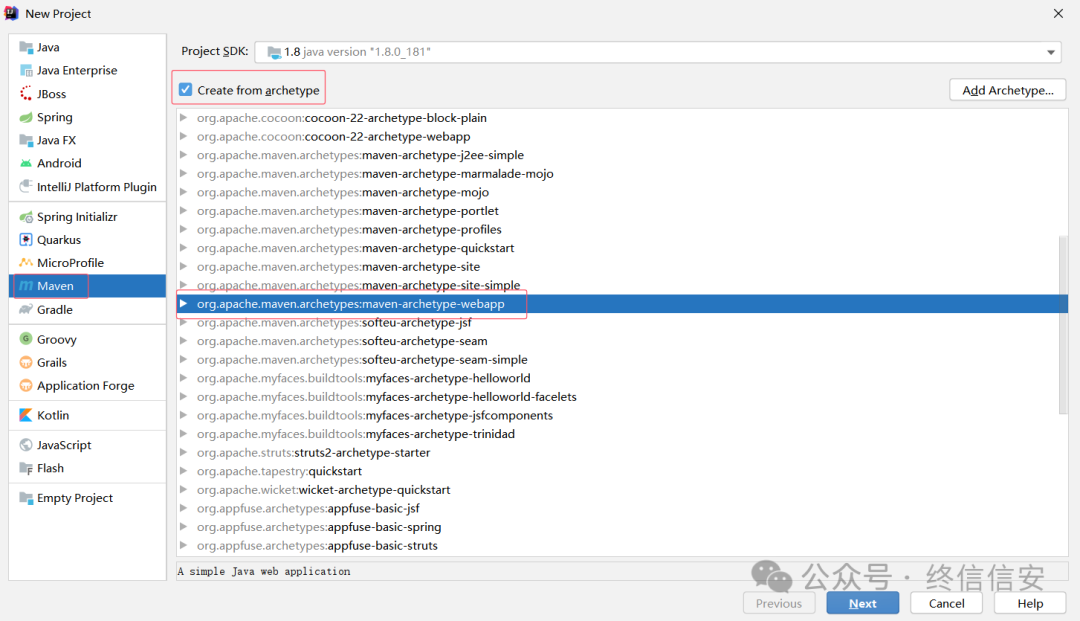Toggle the Create from archetype checkbox
This screenshot has height=621, width=1080.
click(x=185, y=90)
